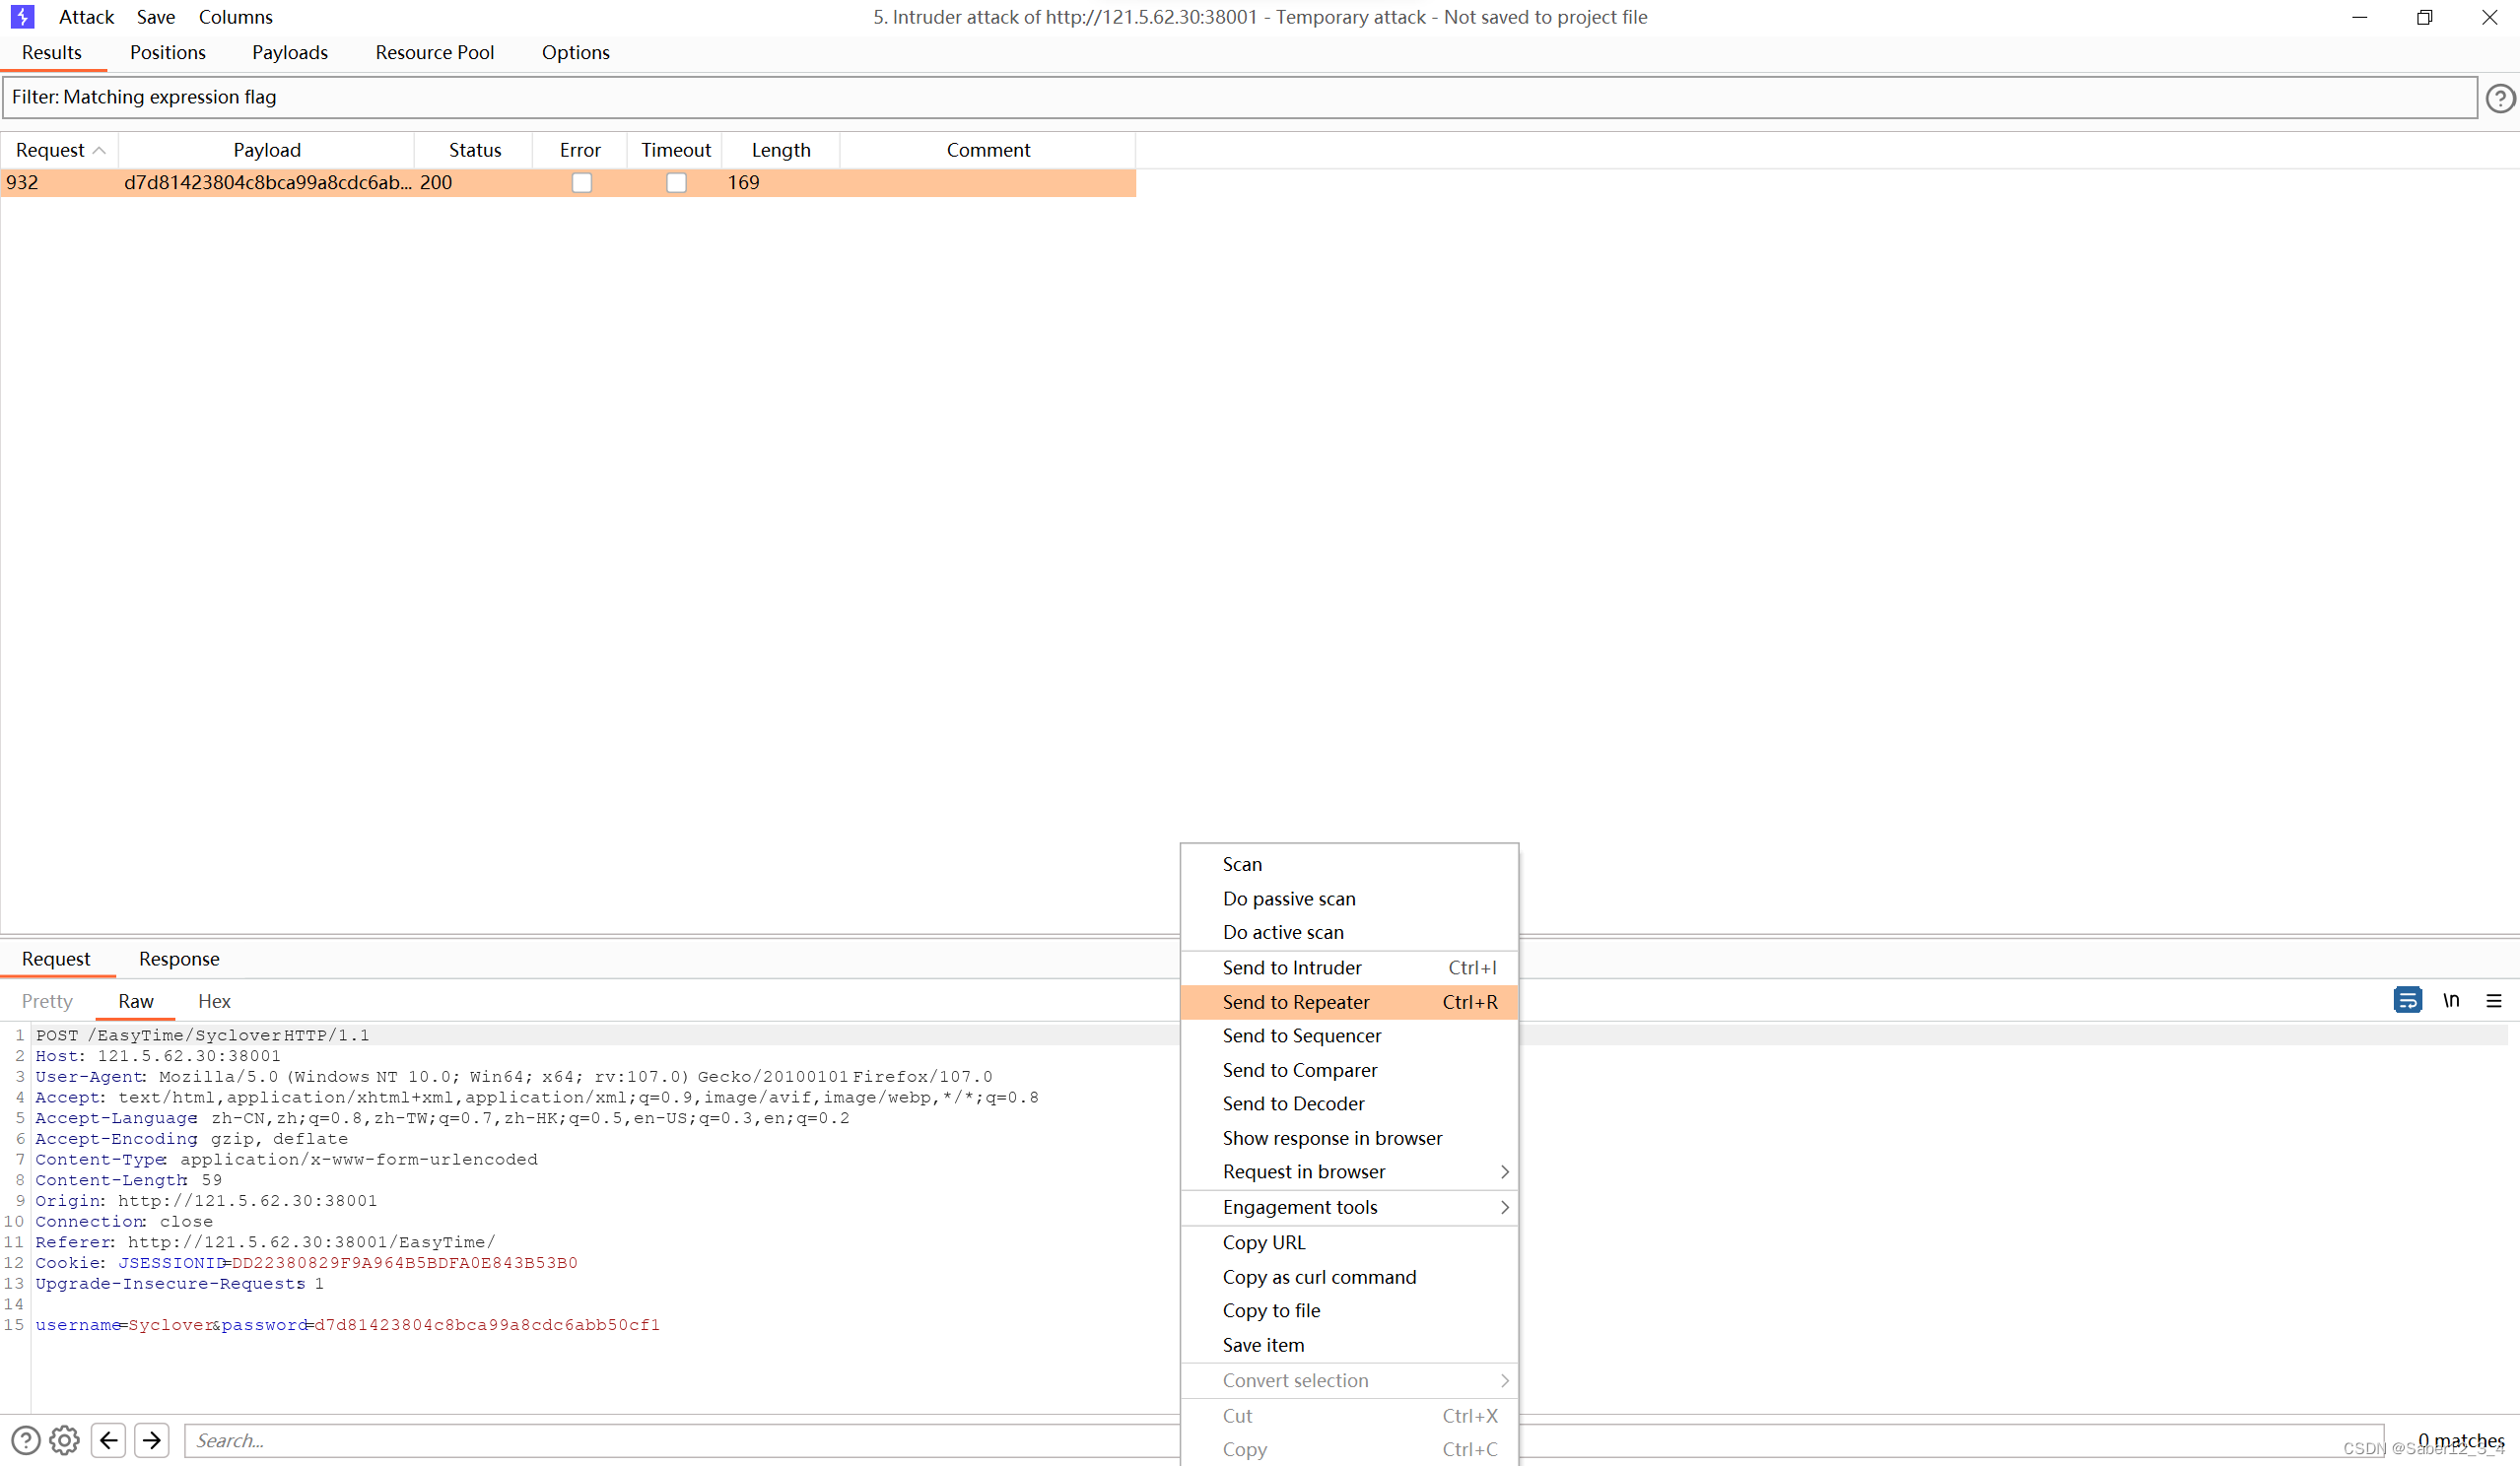The image size is (2520, 1466).
Task: Click the filter help question-mark icon
Action: tap(2499, 98)
